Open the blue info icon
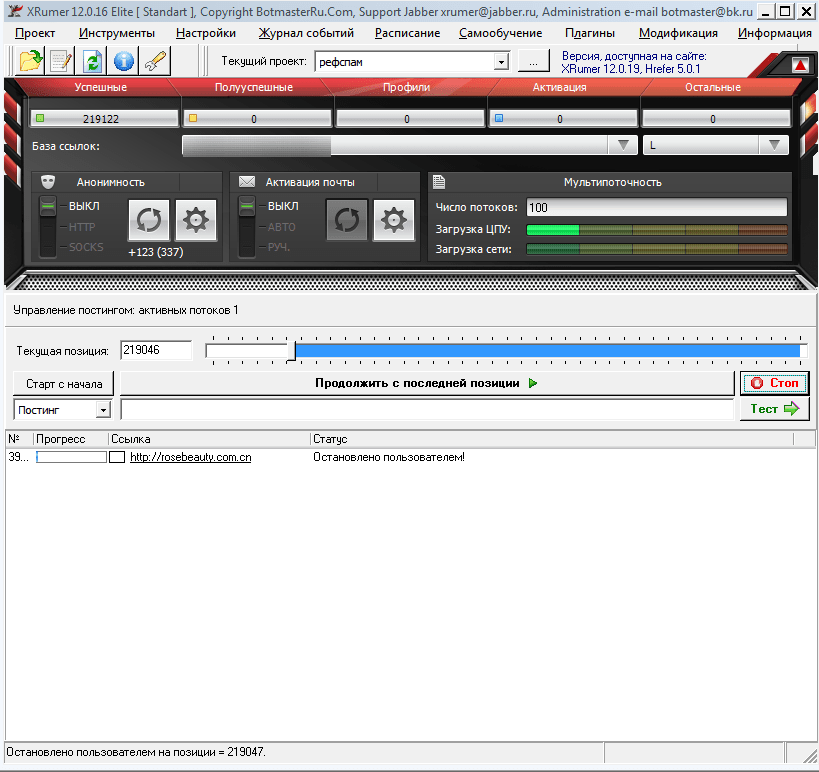The height and width of the screenshot is (772, 819). pyautogui.click(x=124, y=61)
